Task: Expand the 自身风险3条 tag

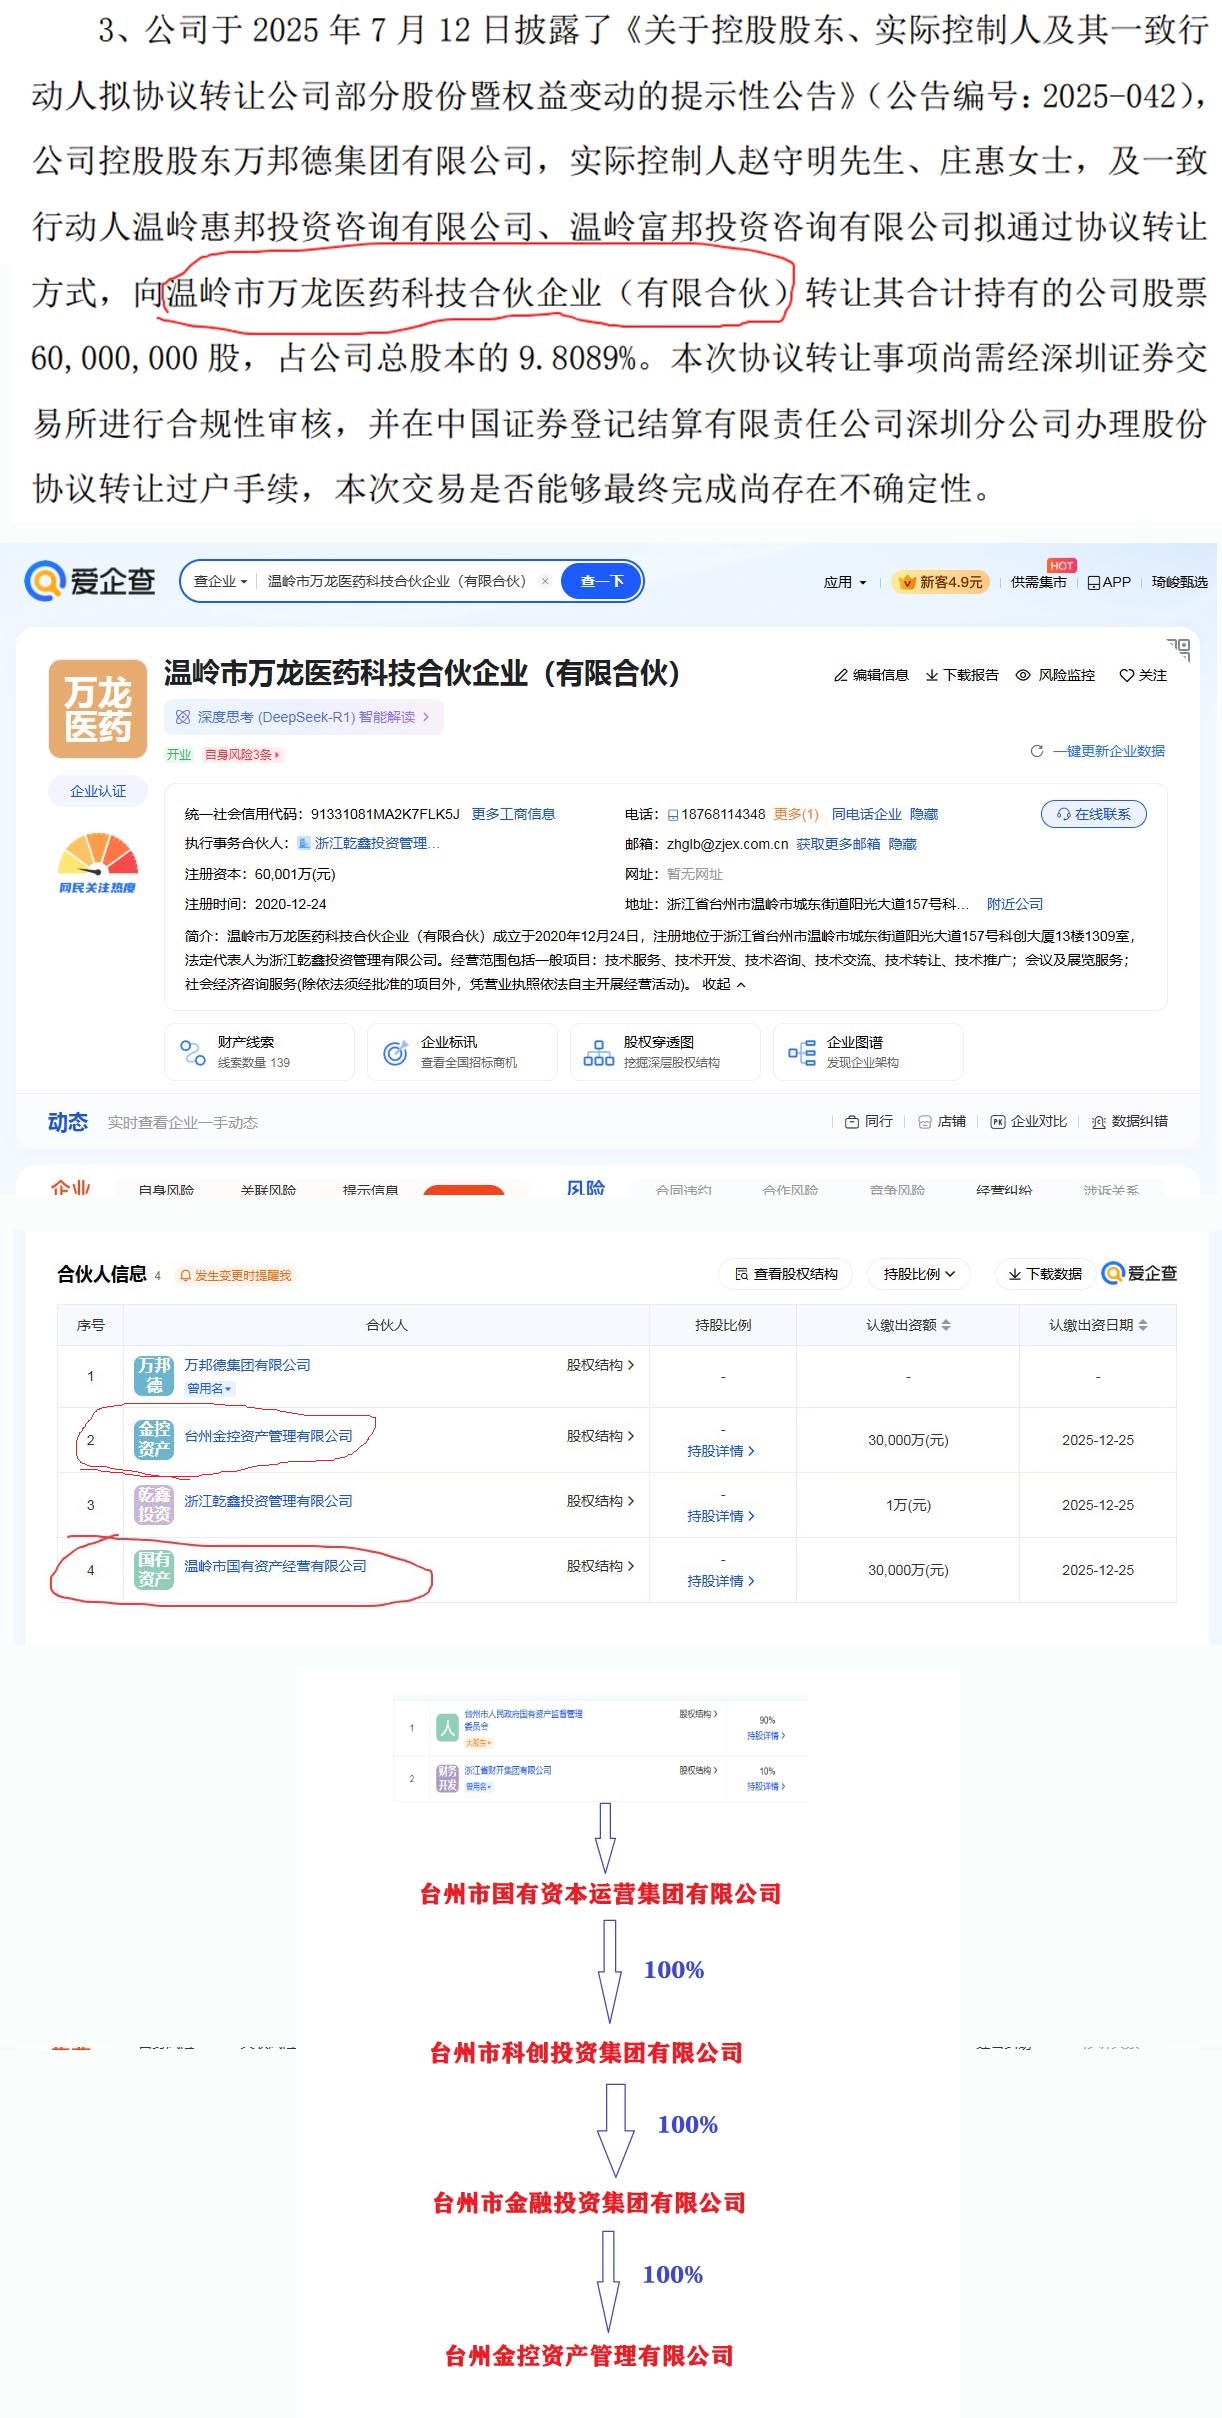Action: 242,755
